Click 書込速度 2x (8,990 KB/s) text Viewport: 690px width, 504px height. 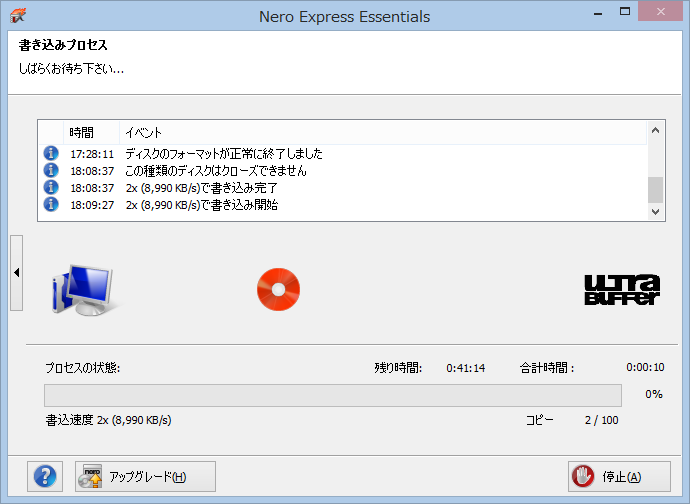coord(108,420)
